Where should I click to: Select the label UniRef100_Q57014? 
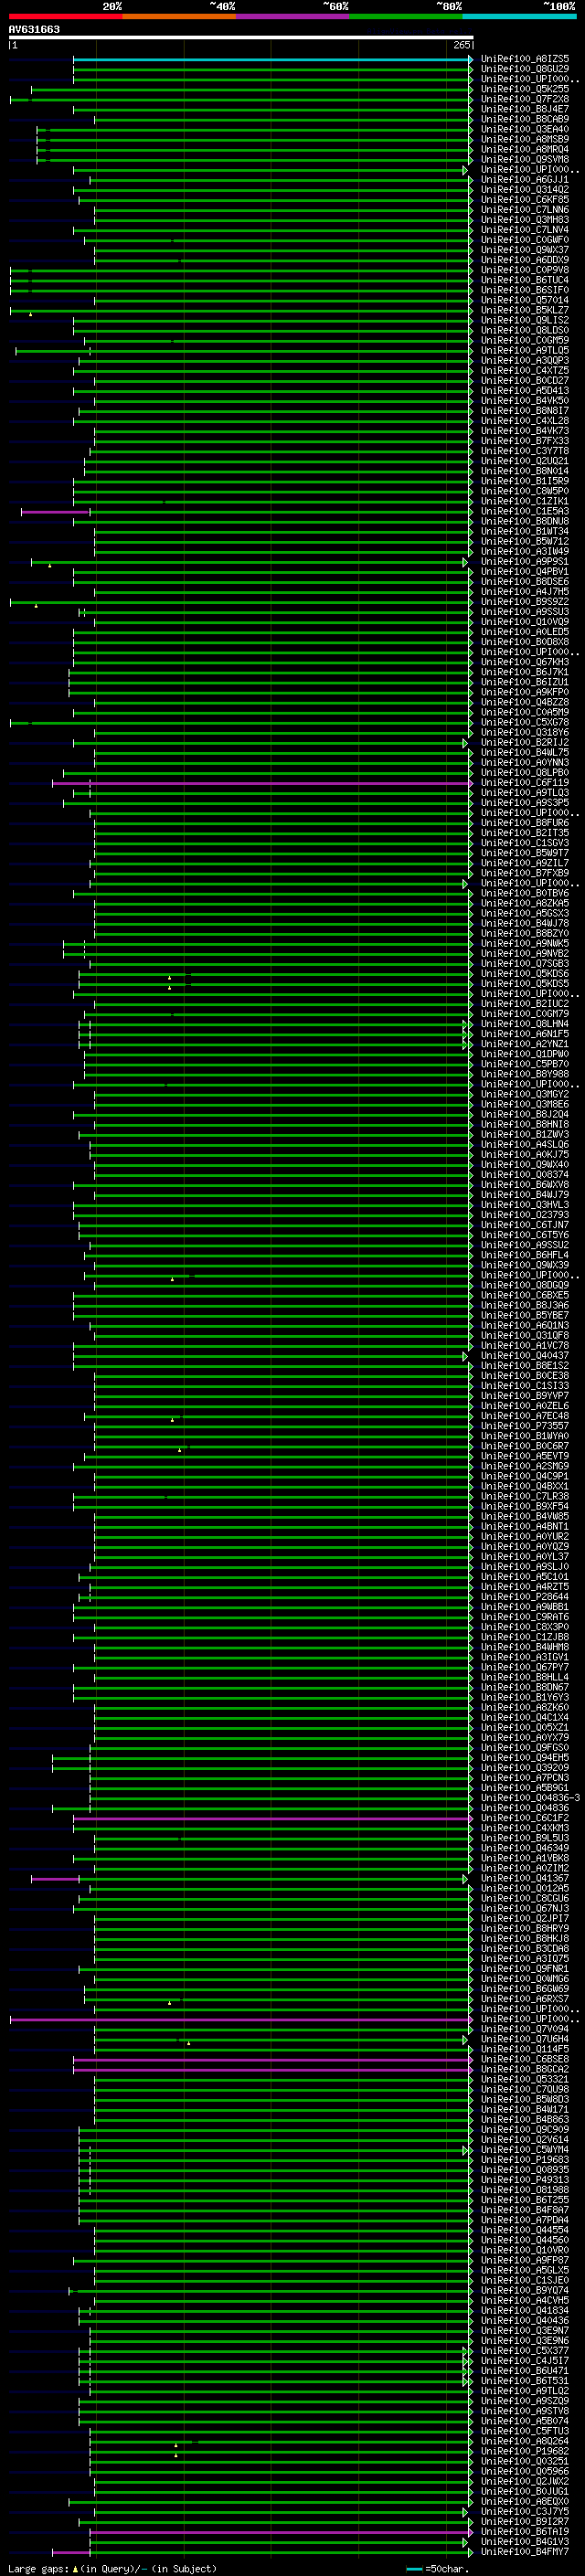(x=525, y=300)
